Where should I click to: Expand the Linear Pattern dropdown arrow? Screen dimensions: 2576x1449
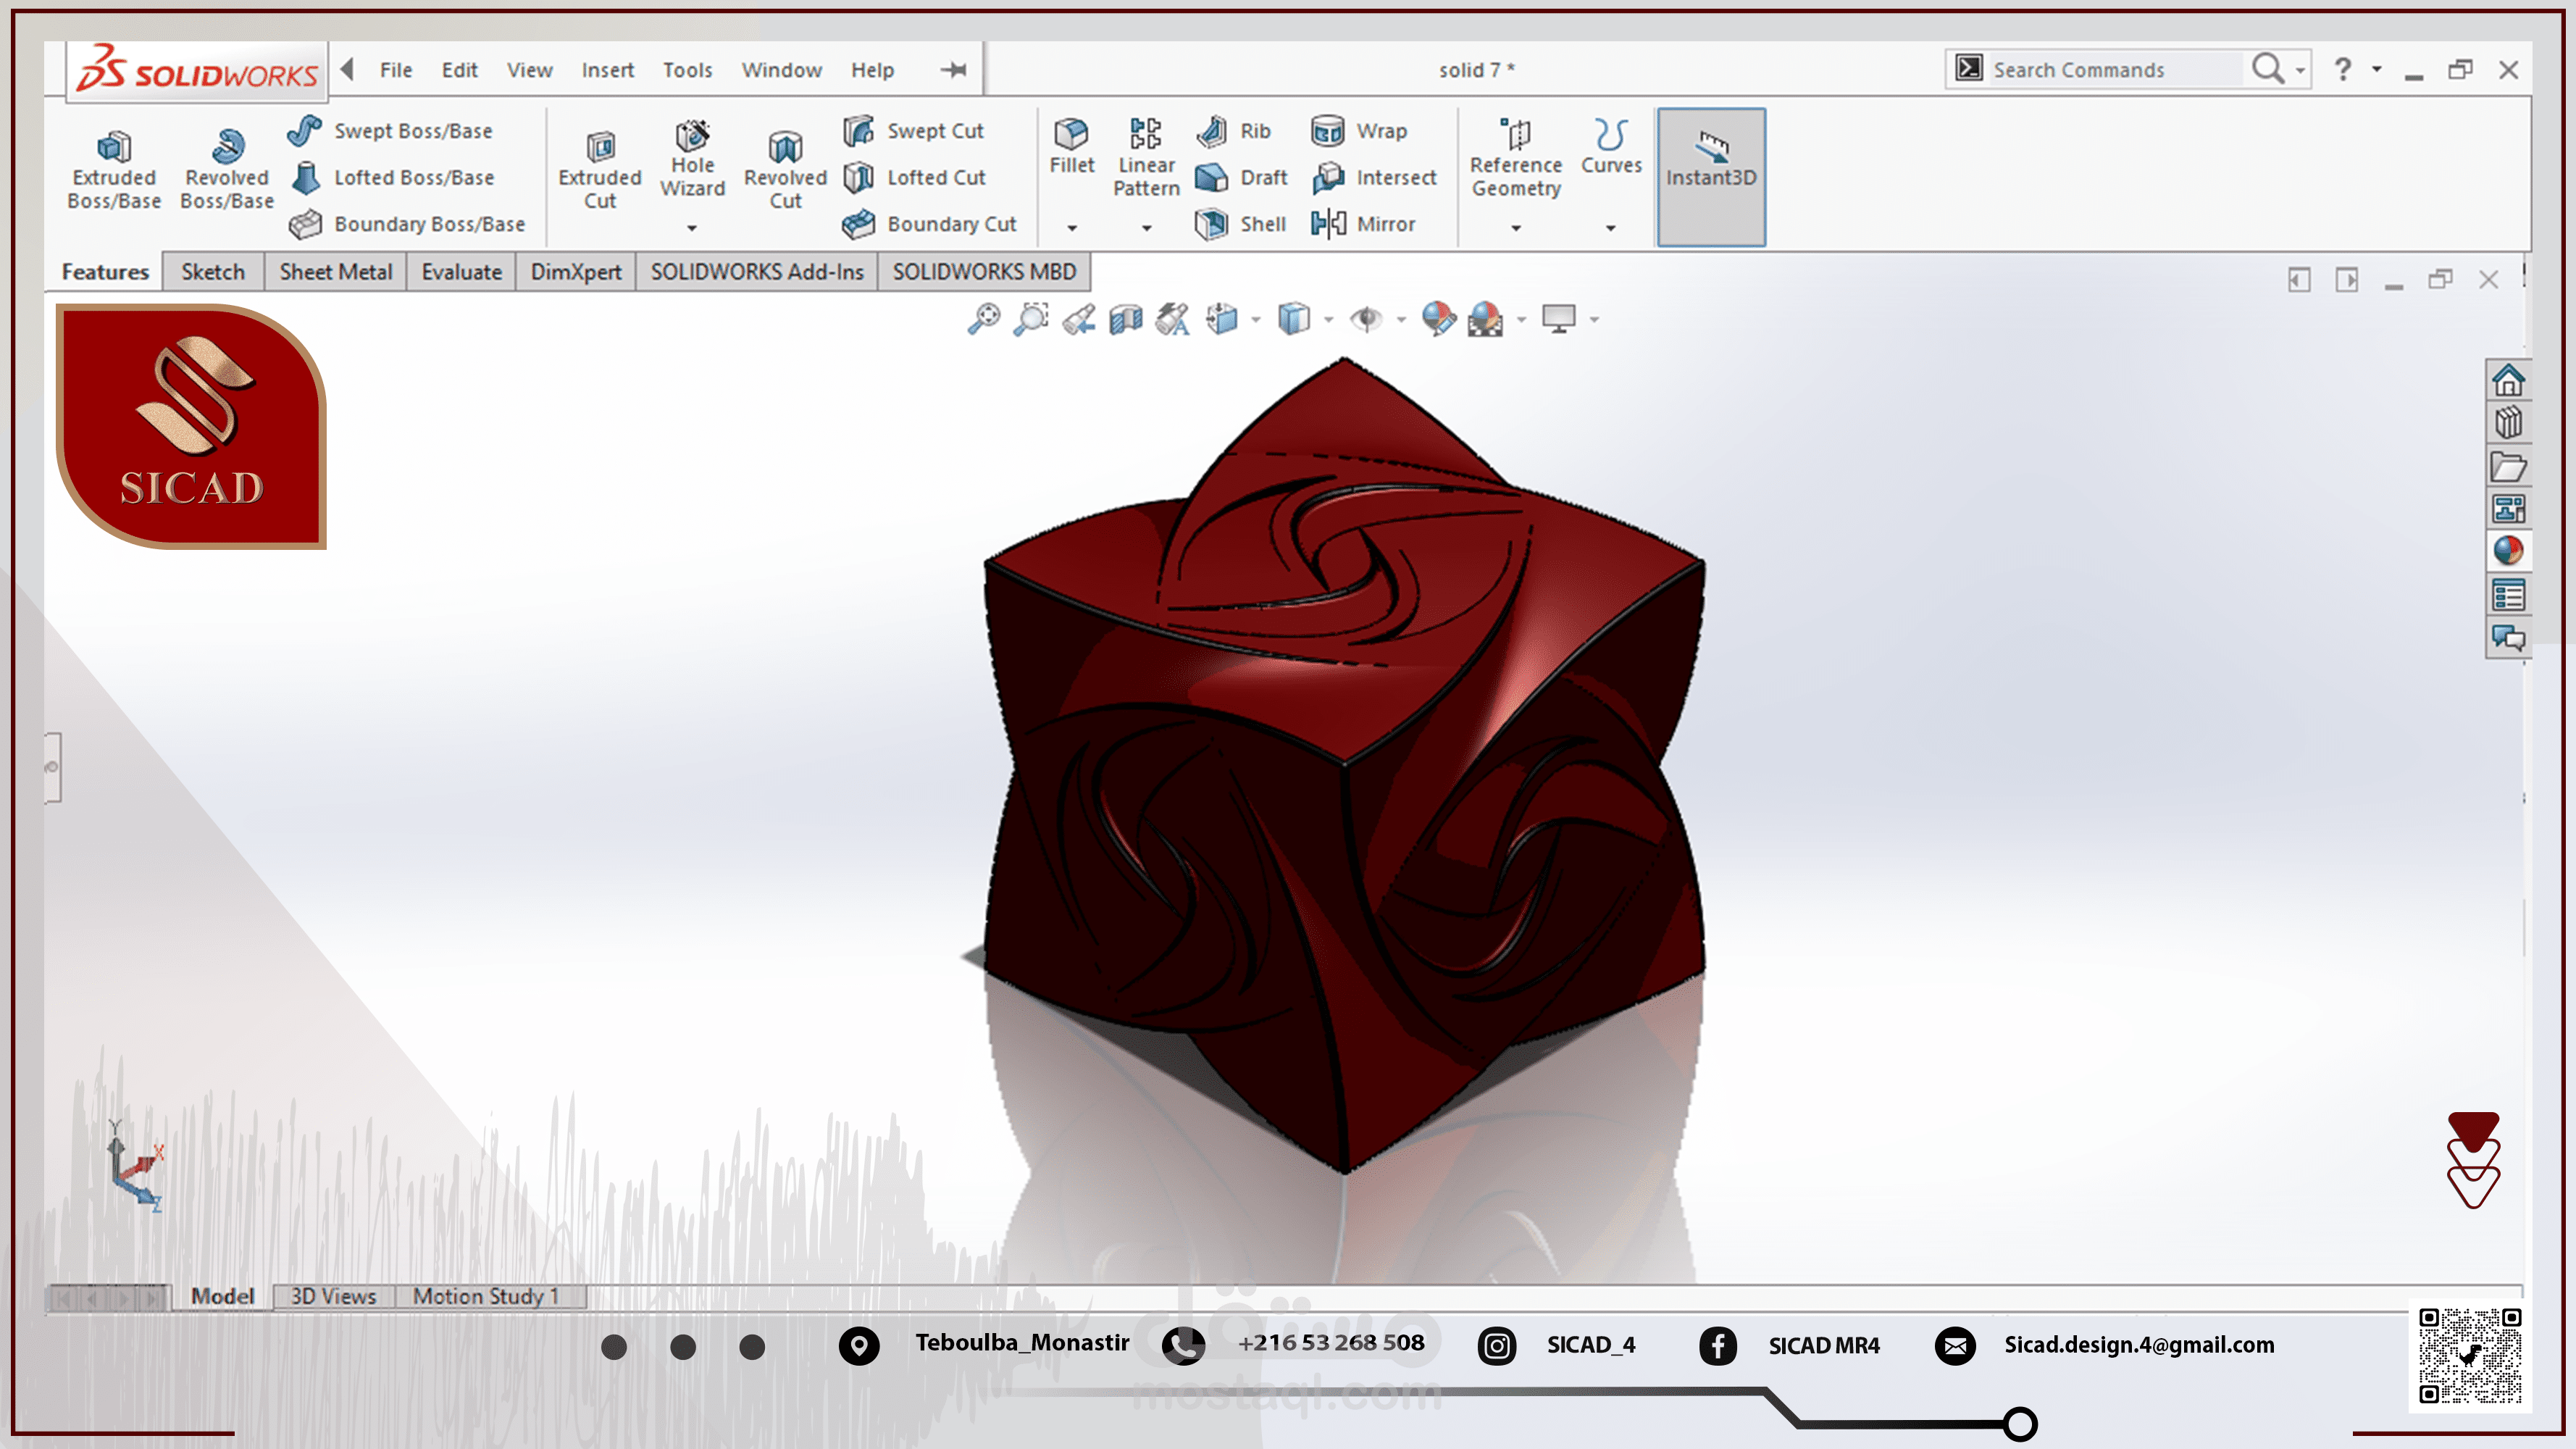pos(1145,228)
